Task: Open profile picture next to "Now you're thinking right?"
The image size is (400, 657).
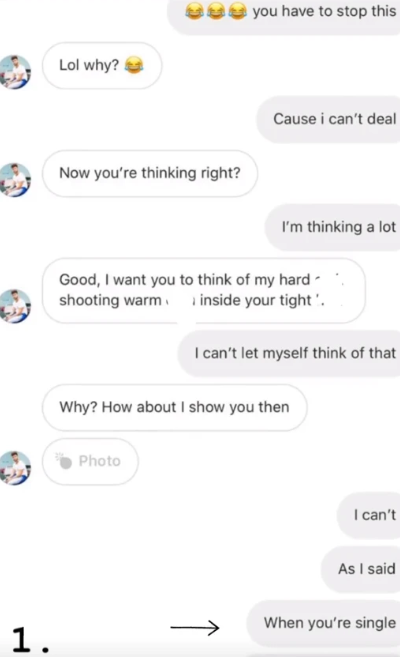Action: coord(15,180)
